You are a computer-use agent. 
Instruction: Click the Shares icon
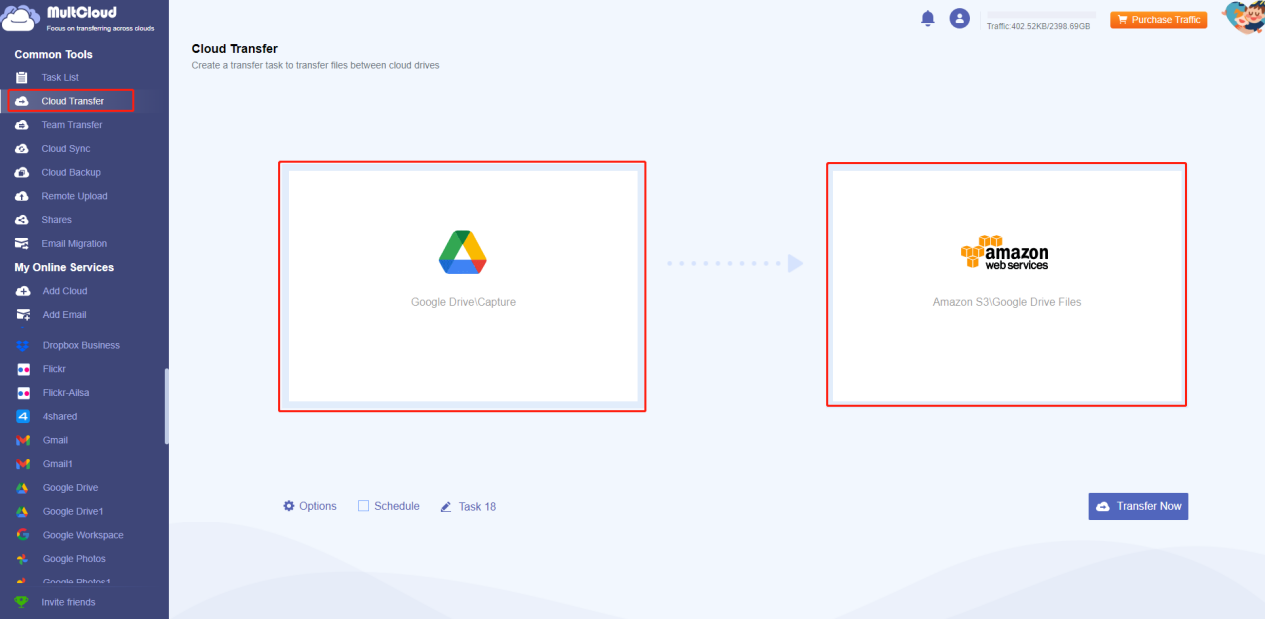click(22, 220)
